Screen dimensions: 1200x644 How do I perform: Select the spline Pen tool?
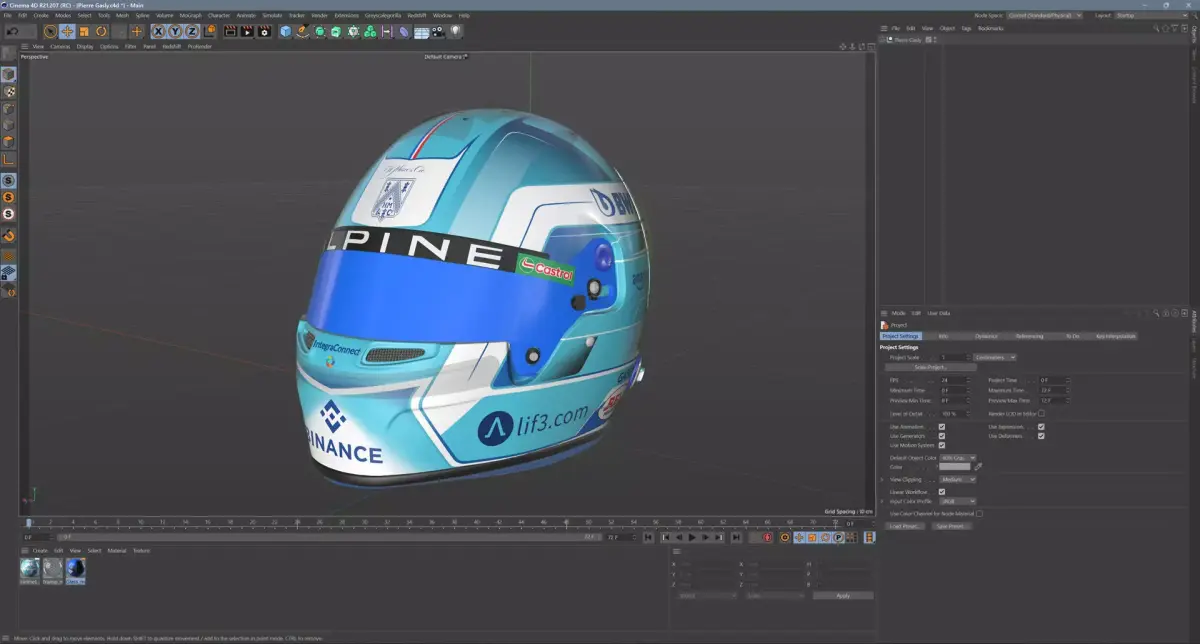point(302,31)
